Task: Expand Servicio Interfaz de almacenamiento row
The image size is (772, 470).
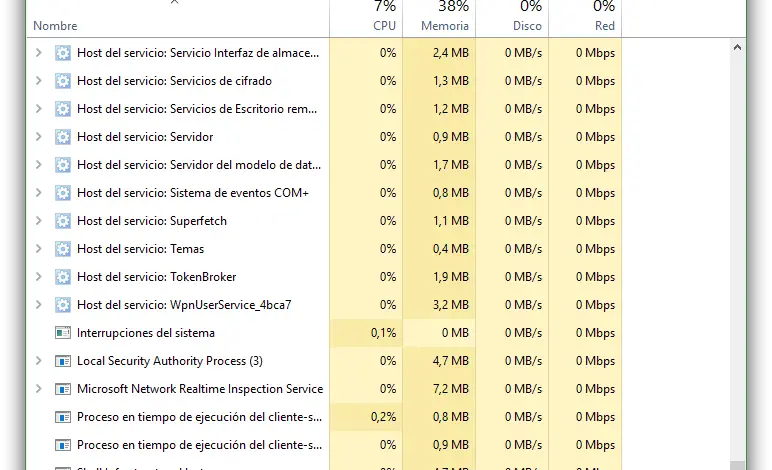Action: [38, 53]
